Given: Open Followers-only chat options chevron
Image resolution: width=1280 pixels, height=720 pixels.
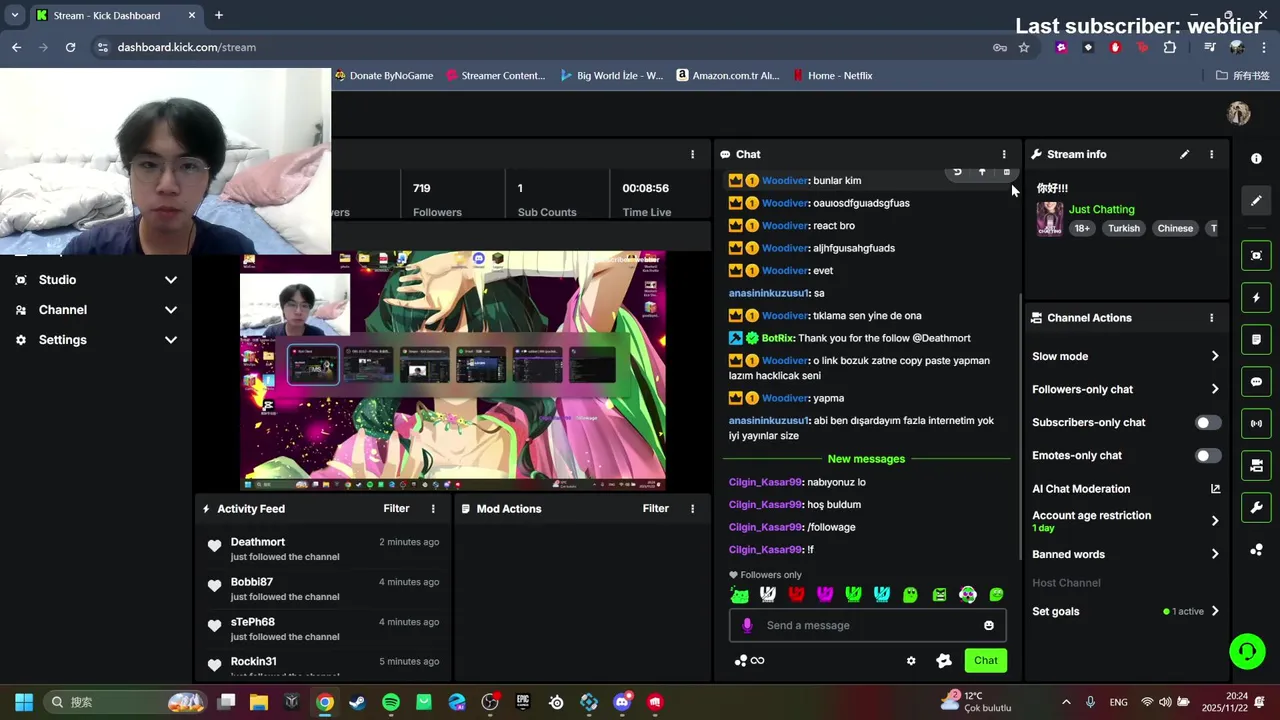Looking at the screenshot, I should (1215, 390).
